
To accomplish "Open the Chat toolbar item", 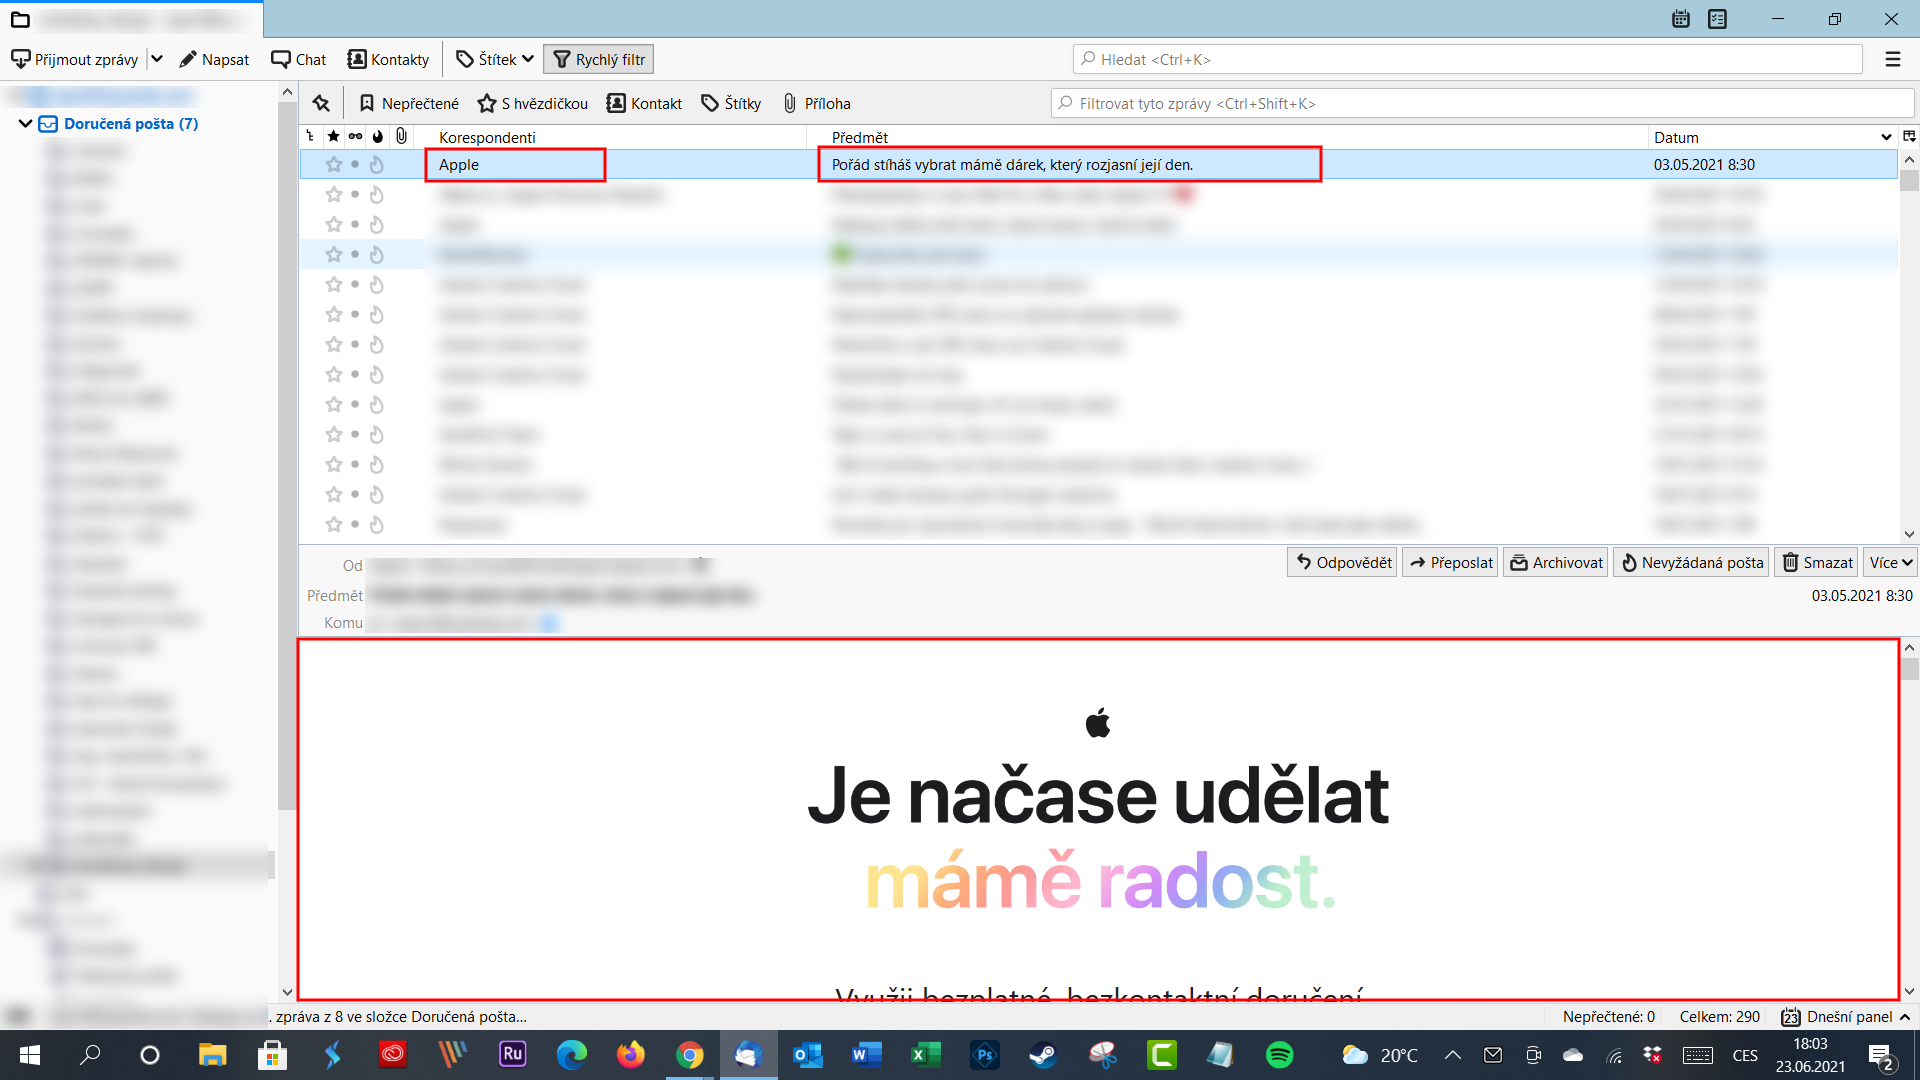I will coord(299,59).
